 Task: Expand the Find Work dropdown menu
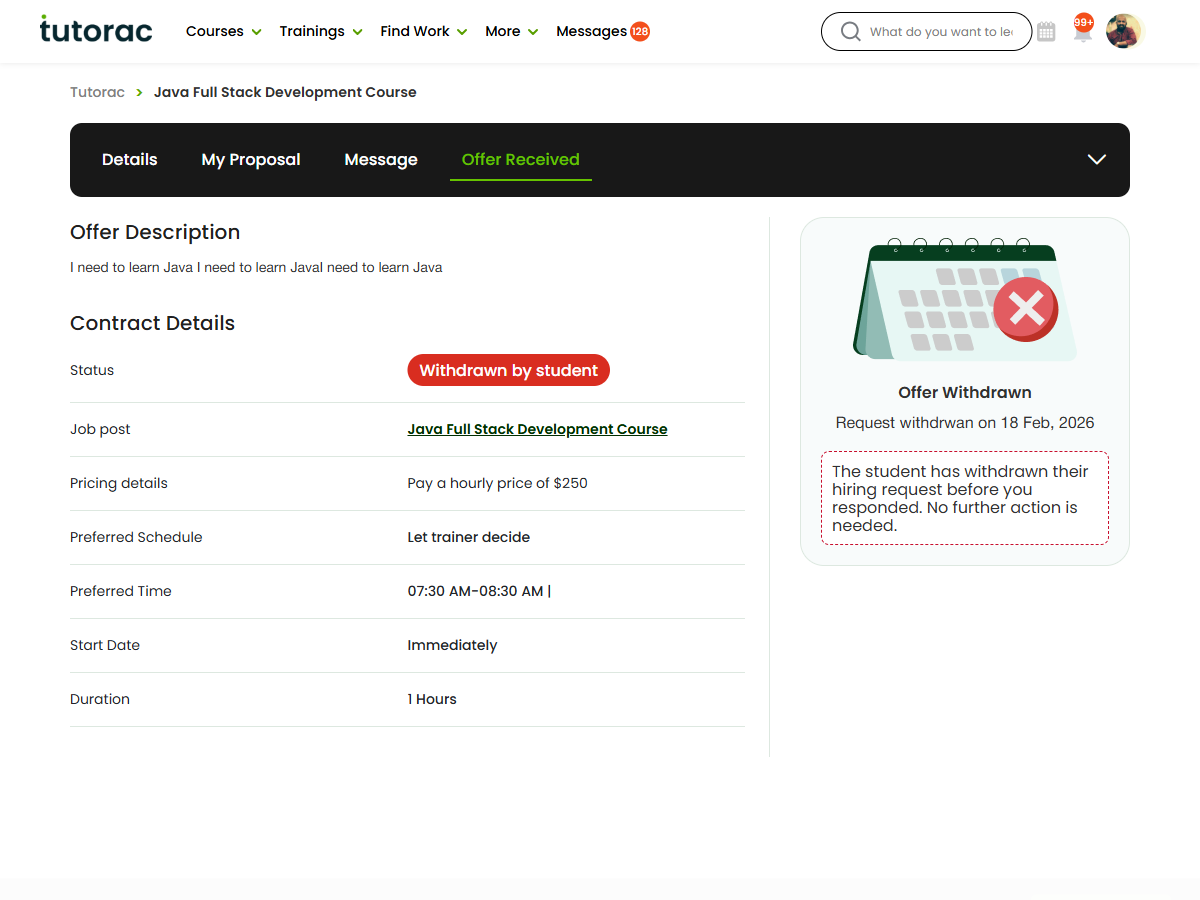[x=424, y=31]
